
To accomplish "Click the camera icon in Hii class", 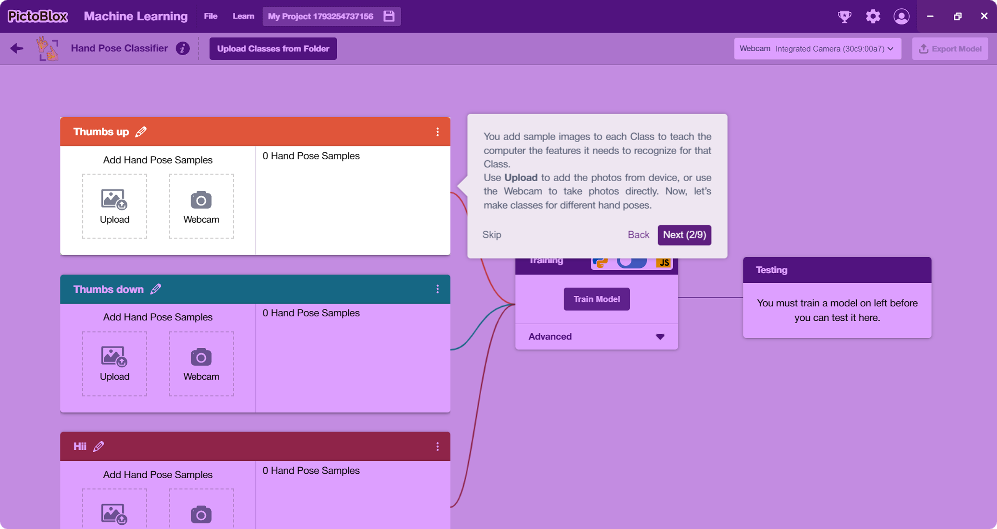I will point(201,514).
